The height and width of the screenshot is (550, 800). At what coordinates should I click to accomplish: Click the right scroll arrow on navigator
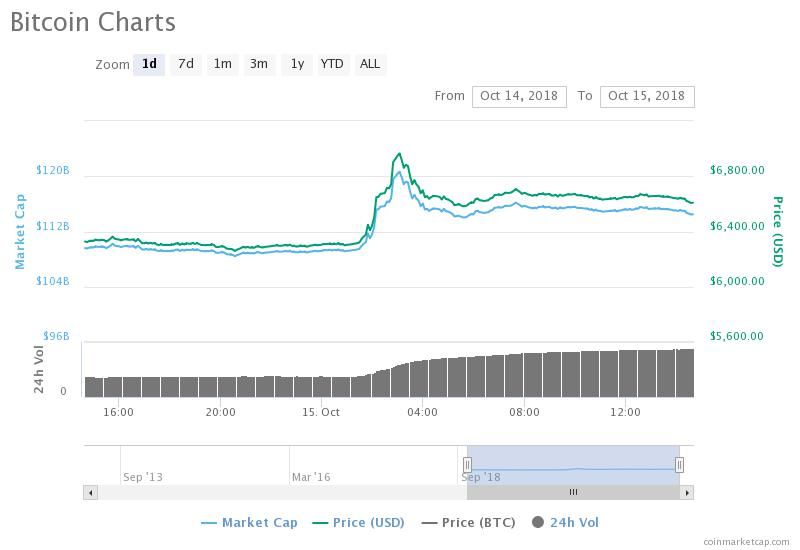[687, 492]
